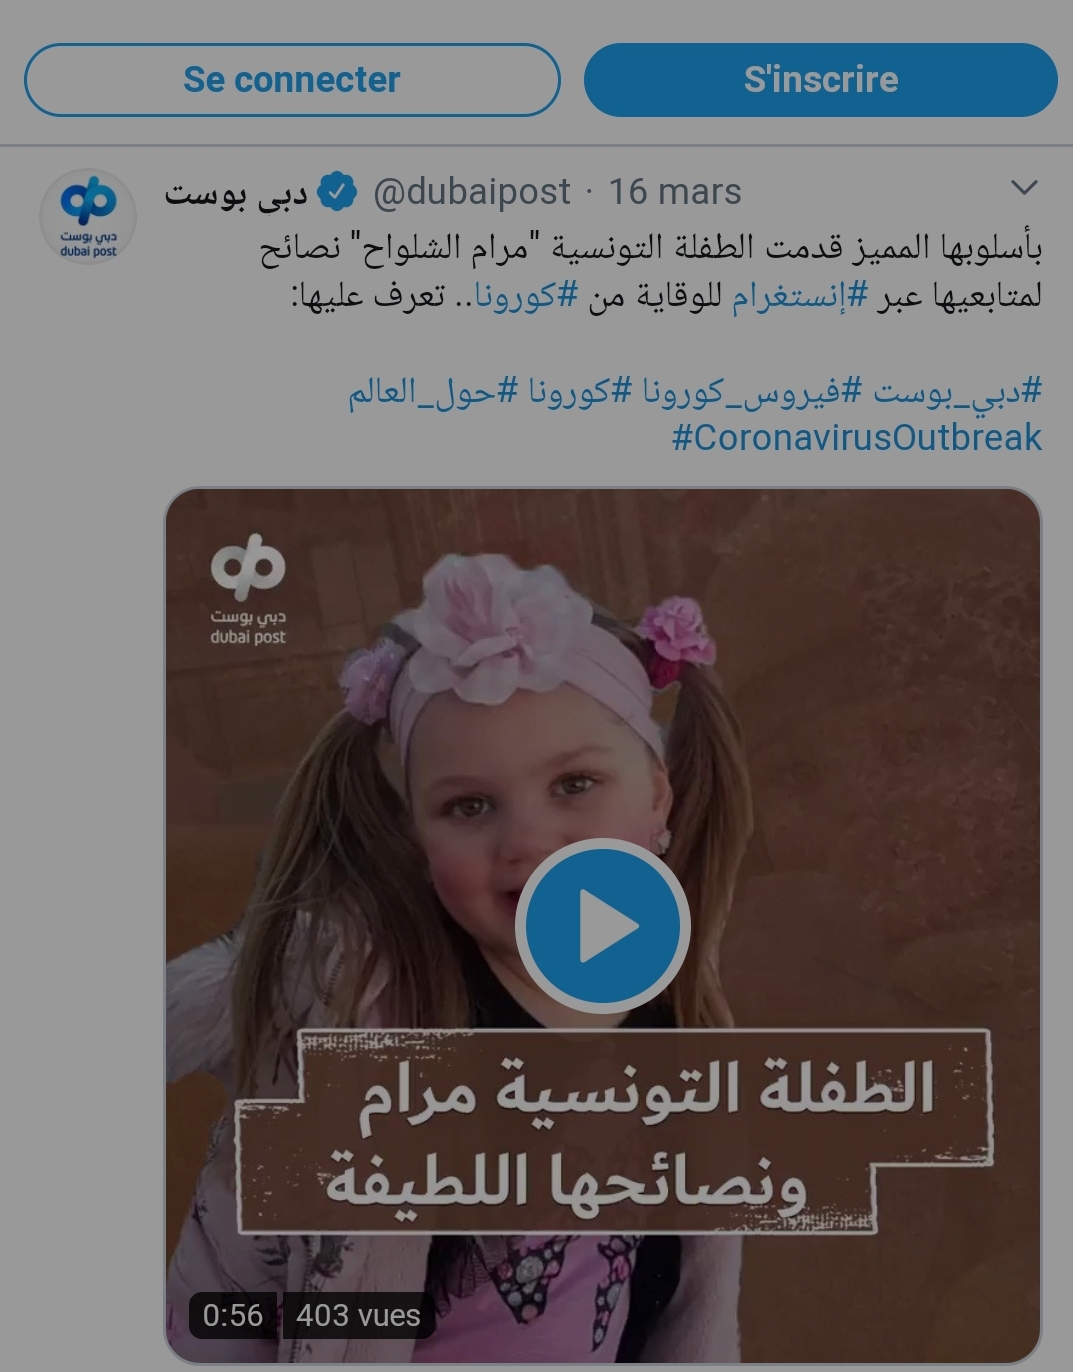Viewport: 1073px width, 1372px height.
Task: Open the #CoronavirusOutbreak hashtag
Action: point(857,438)
